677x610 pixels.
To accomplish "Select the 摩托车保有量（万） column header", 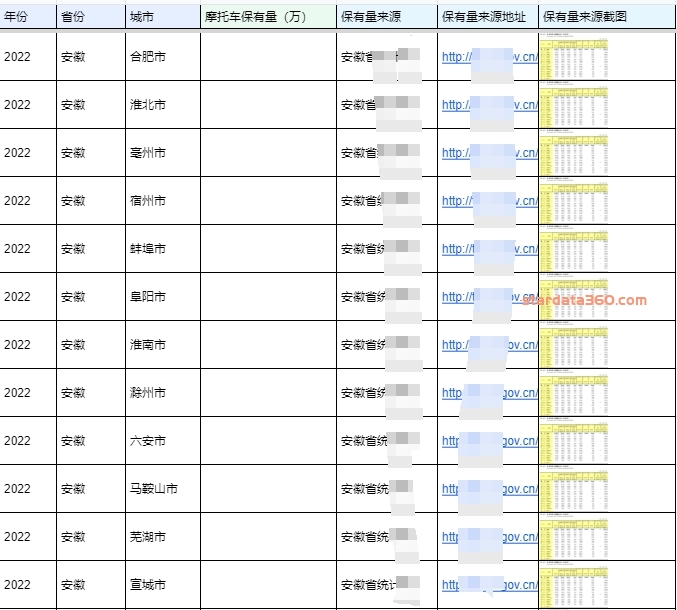I will (x=255, y=18).
